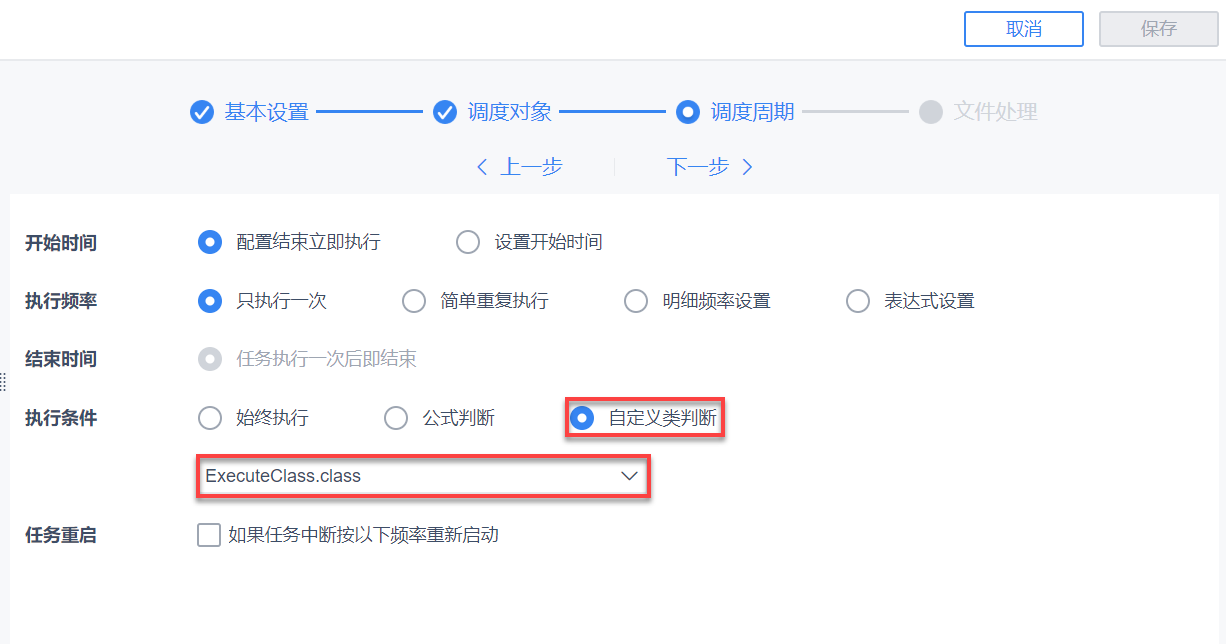
Task: Click the 取消 button
Action: tap(1023, 29)
